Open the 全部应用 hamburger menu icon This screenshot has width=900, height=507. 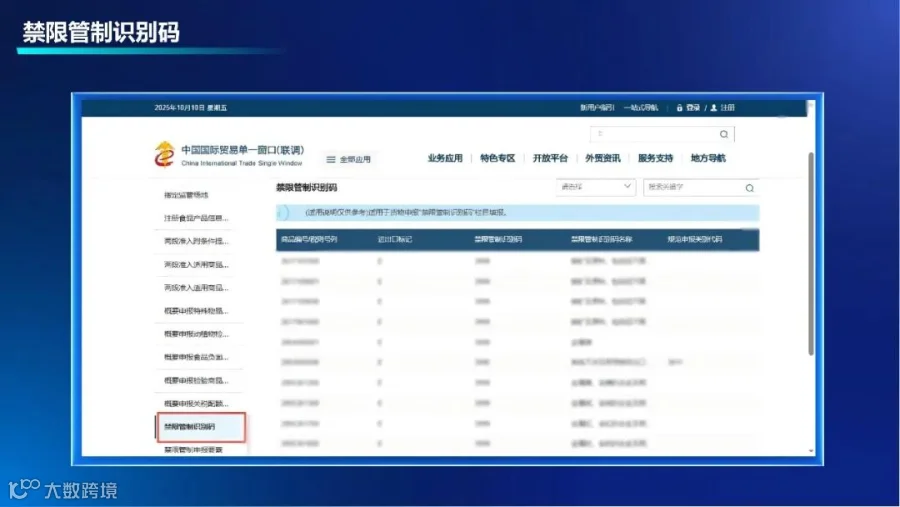(331, 159)
